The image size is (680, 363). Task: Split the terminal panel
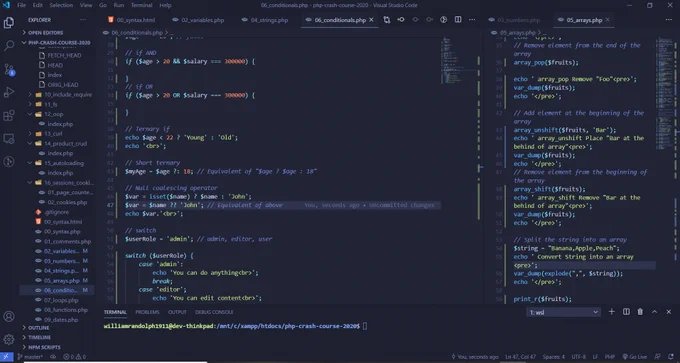pos(626,312)
